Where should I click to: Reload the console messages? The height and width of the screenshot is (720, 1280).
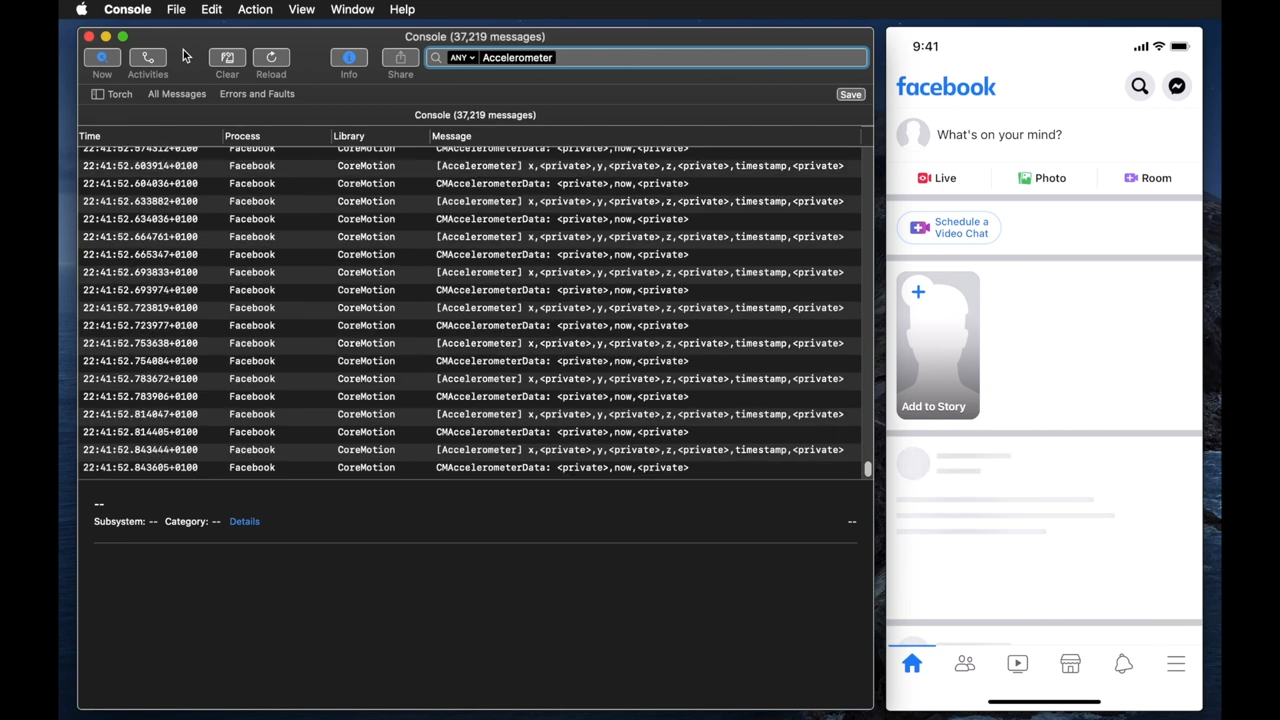[271, 58]
